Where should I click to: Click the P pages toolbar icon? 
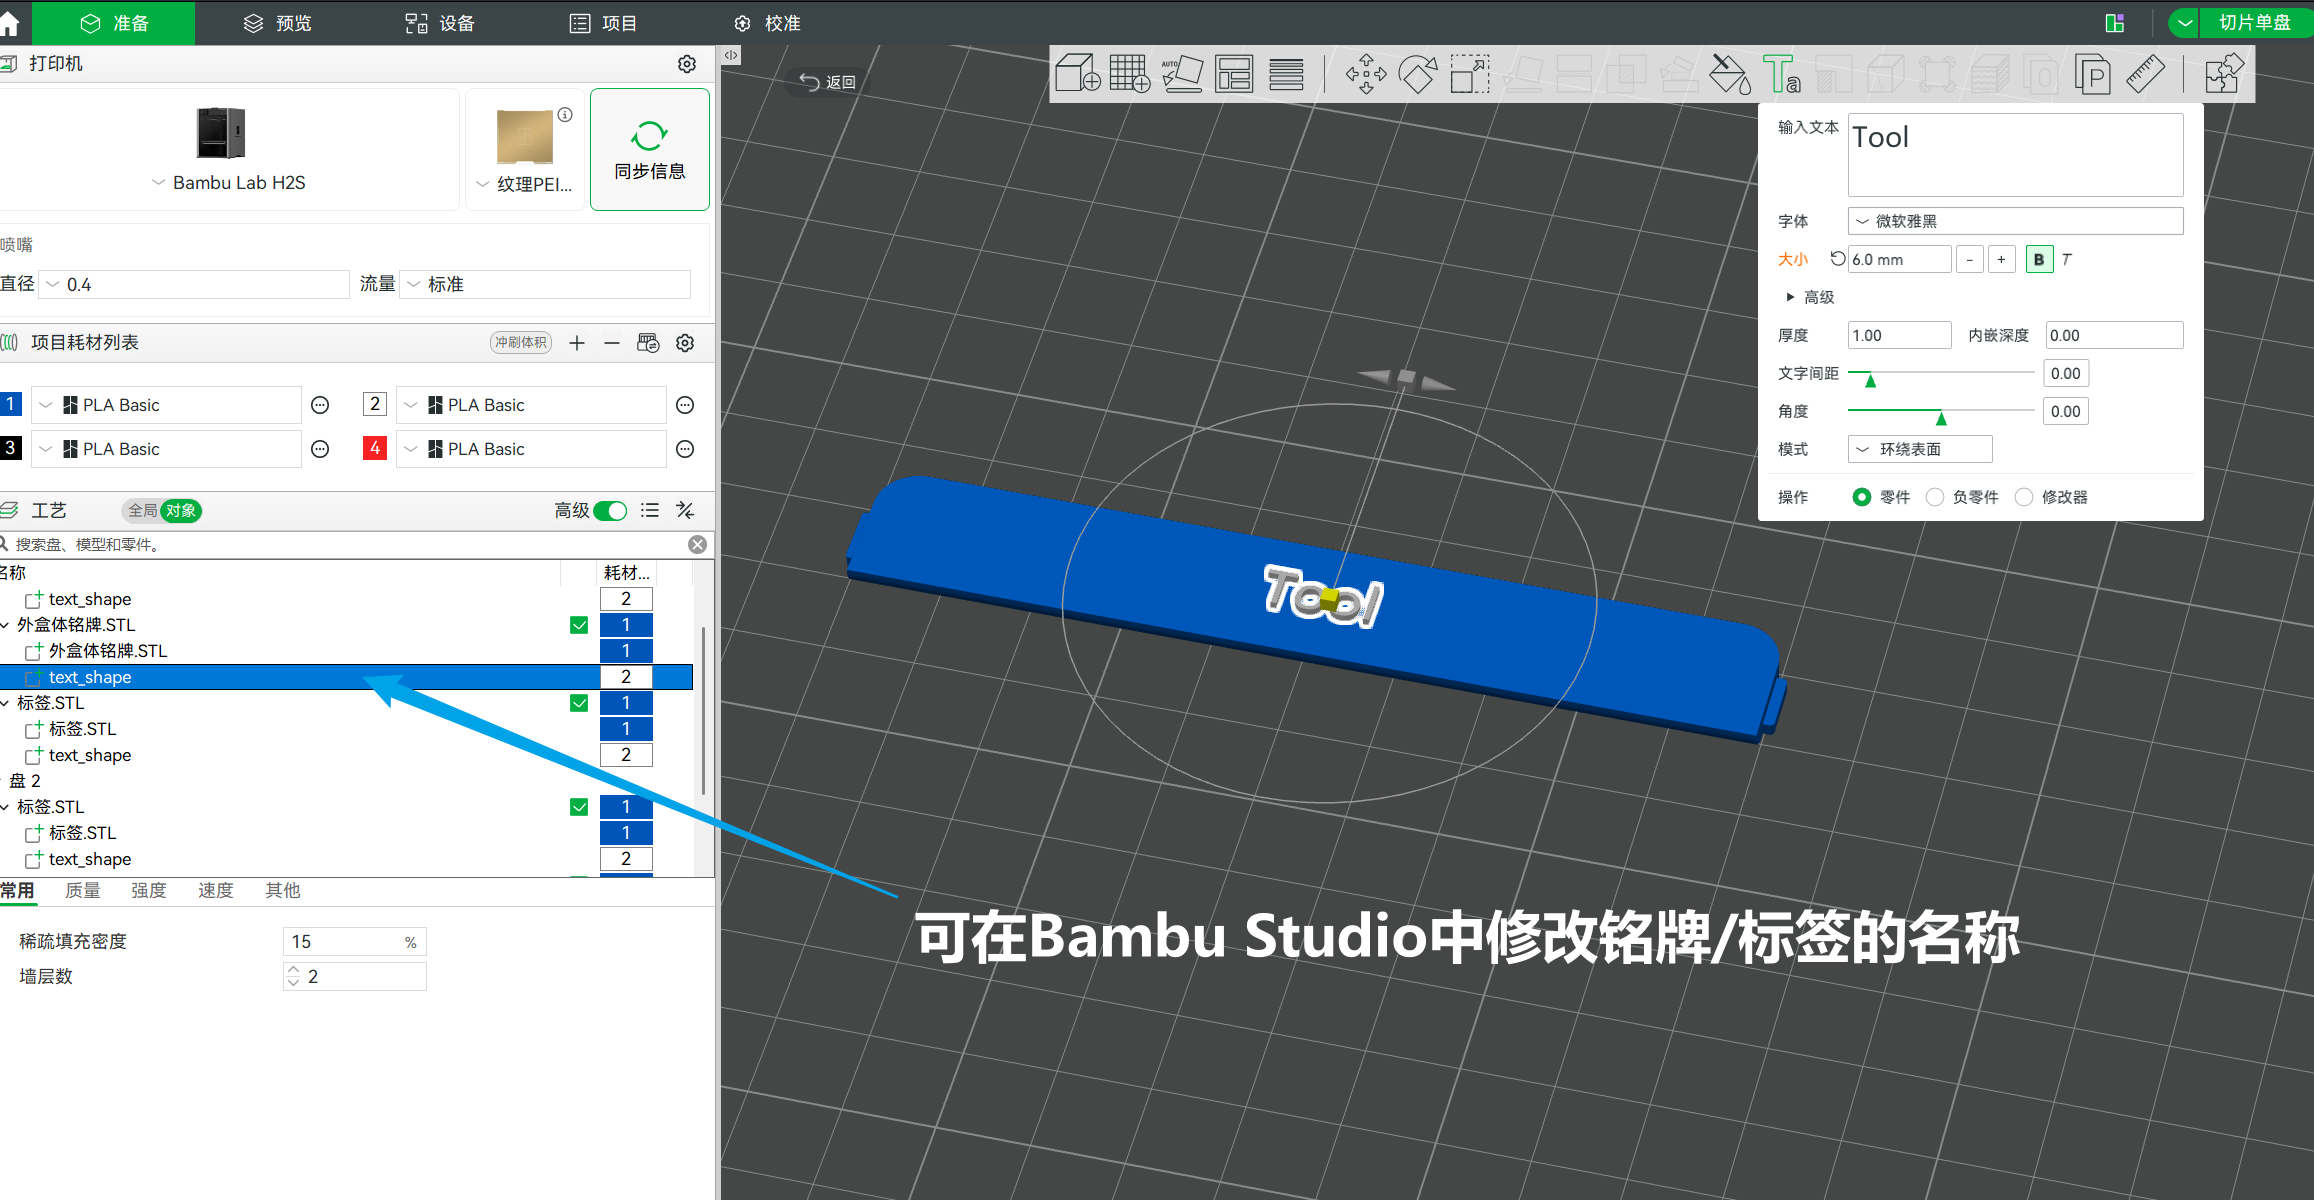(x=2093, y=74)
